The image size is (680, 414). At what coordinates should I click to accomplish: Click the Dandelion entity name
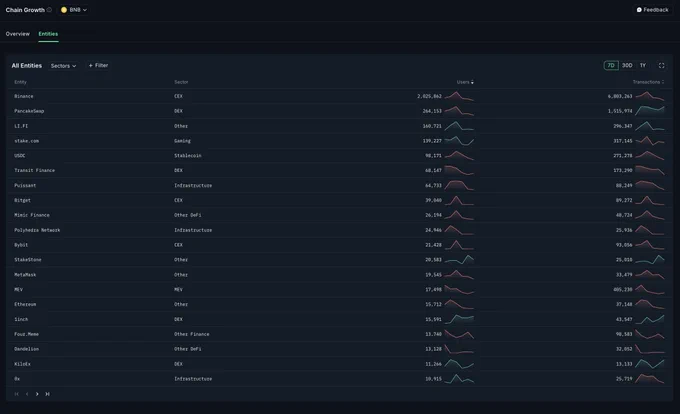26,349
